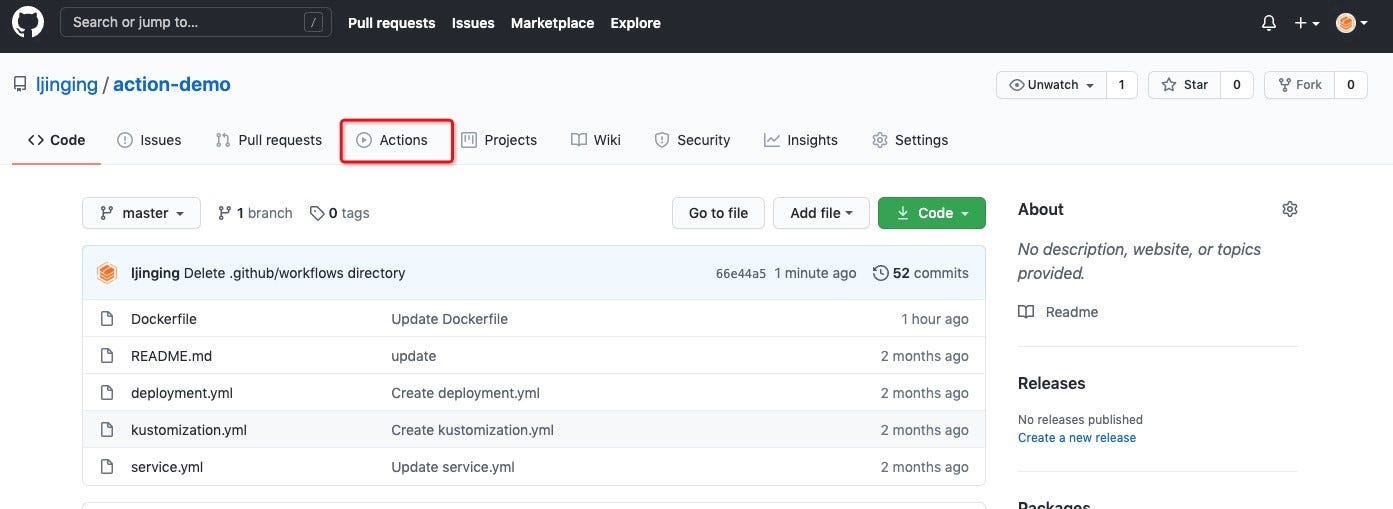Open the action-demo repository link
Image resolution: width=1393 pixels, height=509 pixels.
click(172, 84)
